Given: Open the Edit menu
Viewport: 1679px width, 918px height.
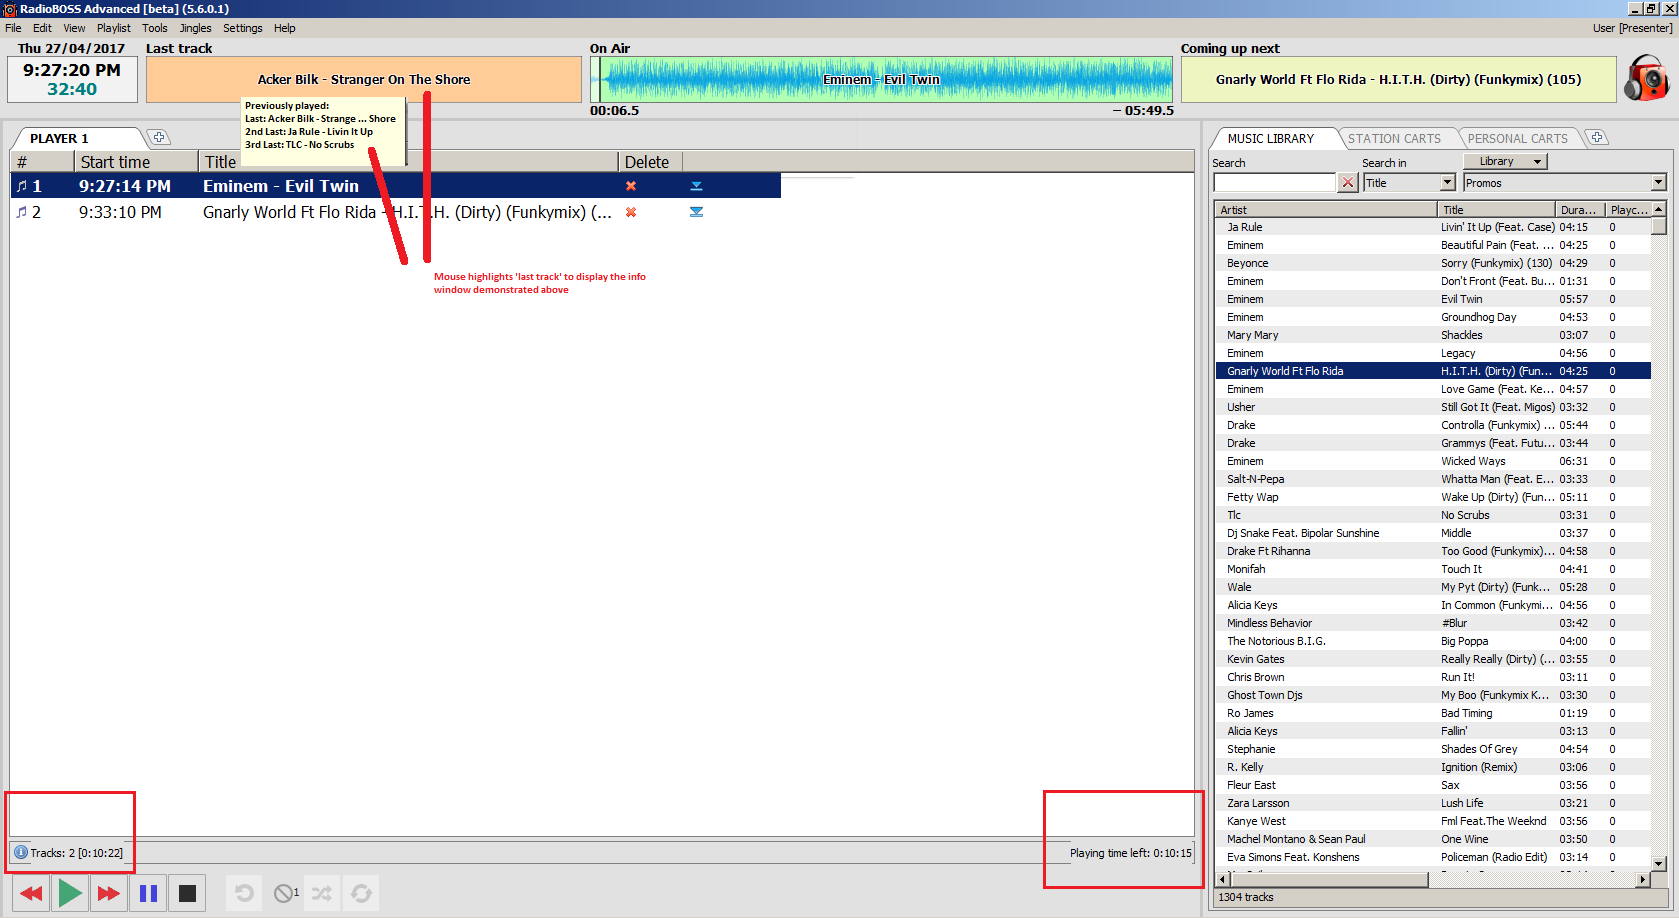Looking at the screenshot, I should (42, 28).
